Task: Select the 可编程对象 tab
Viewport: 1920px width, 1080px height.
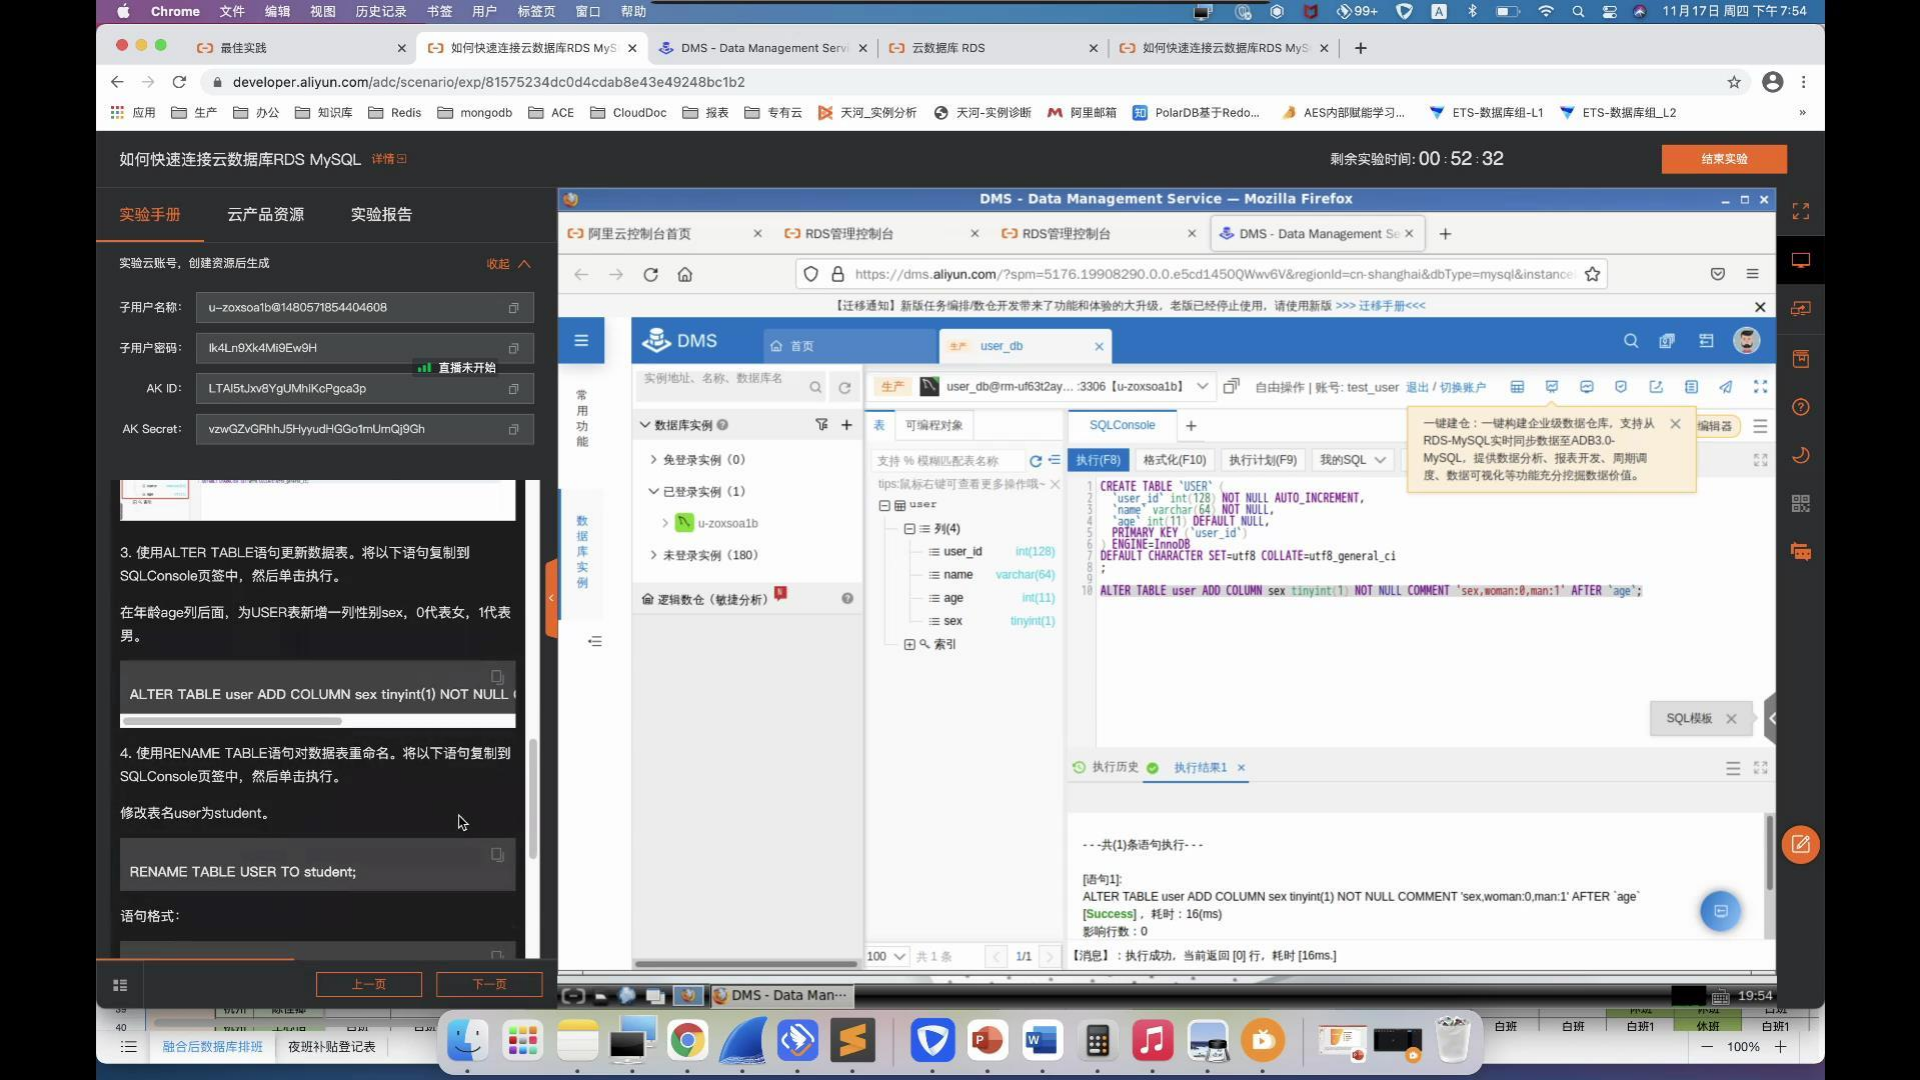Action: pyautogui.click(x=933, y=426)
